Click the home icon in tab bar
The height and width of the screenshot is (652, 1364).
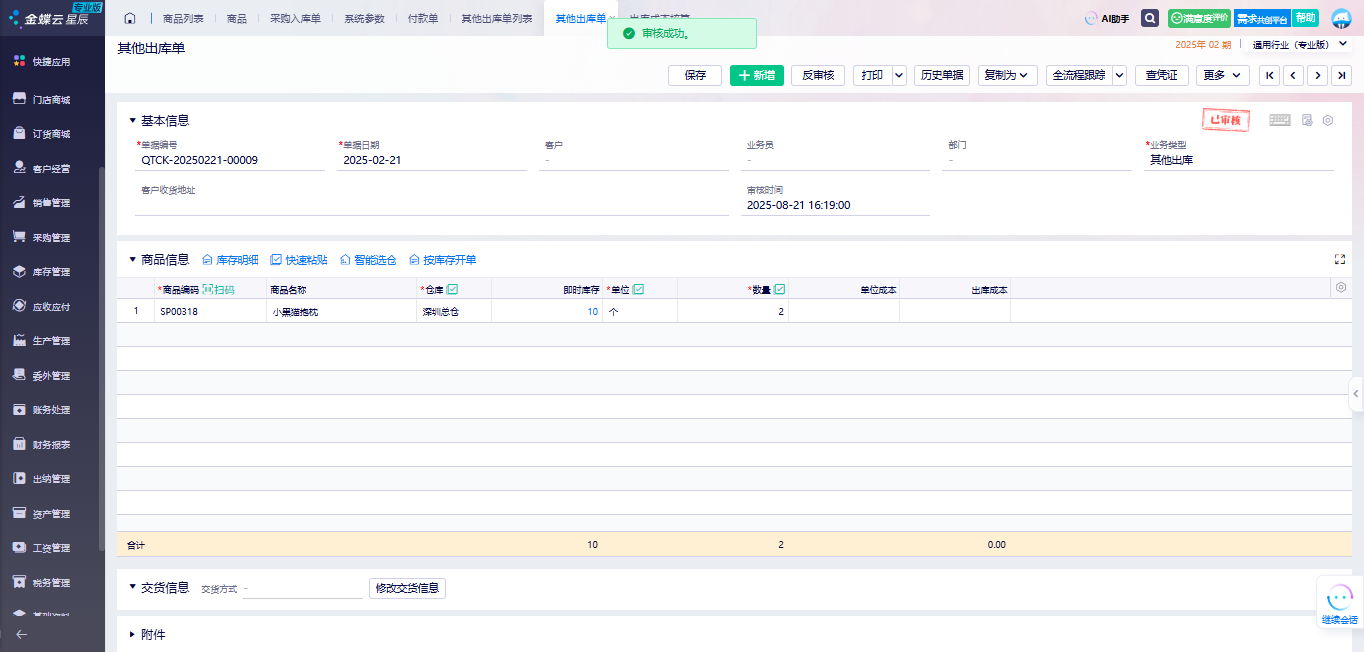click(130, 18)
